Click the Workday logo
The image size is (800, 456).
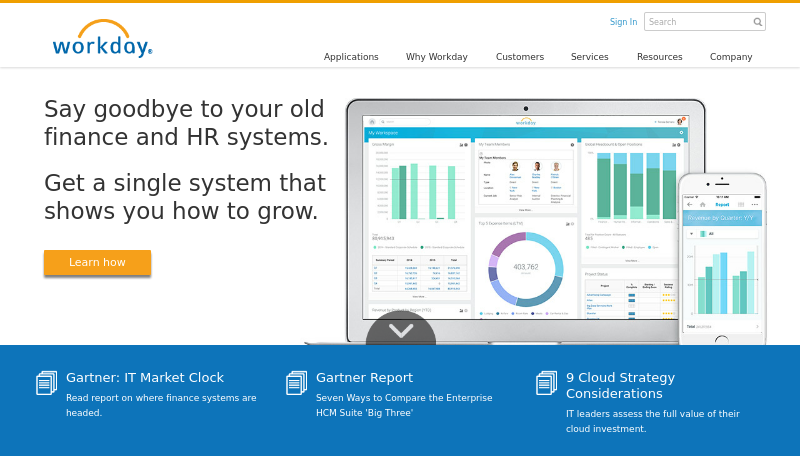click(x=103, y=38)
